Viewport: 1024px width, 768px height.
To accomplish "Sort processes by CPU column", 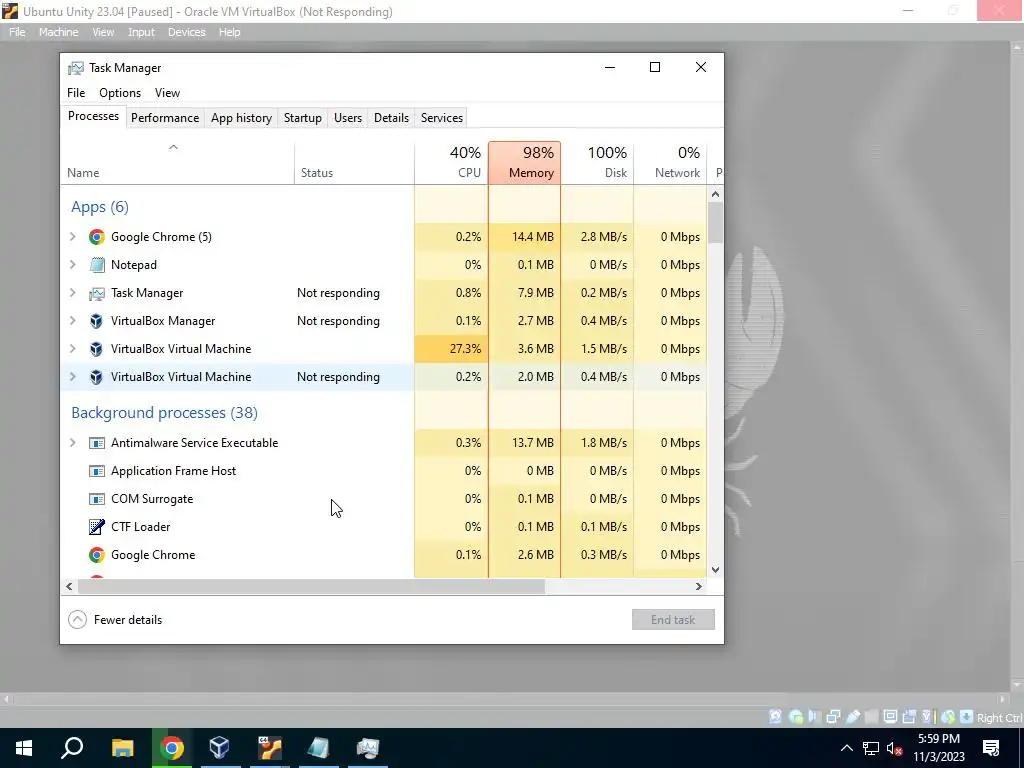I will (451, 163).
